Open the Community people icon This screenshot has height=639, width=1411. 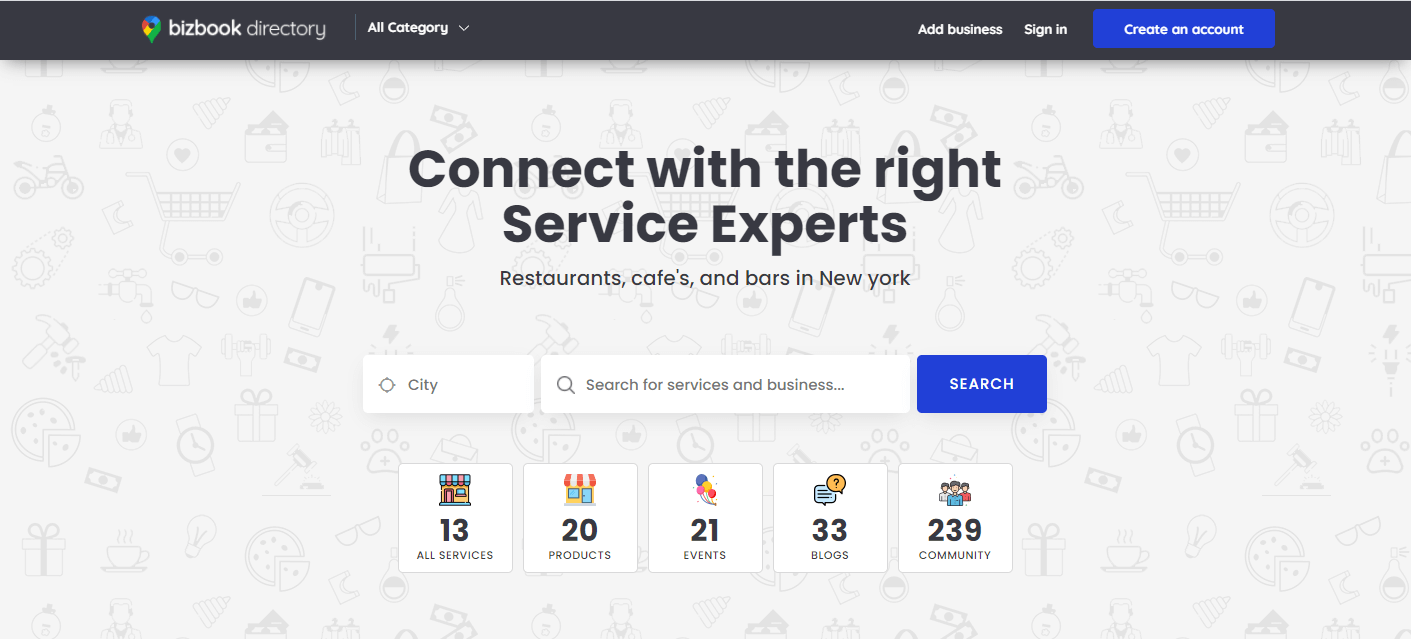pyautogui.click(x=955, y=490)
